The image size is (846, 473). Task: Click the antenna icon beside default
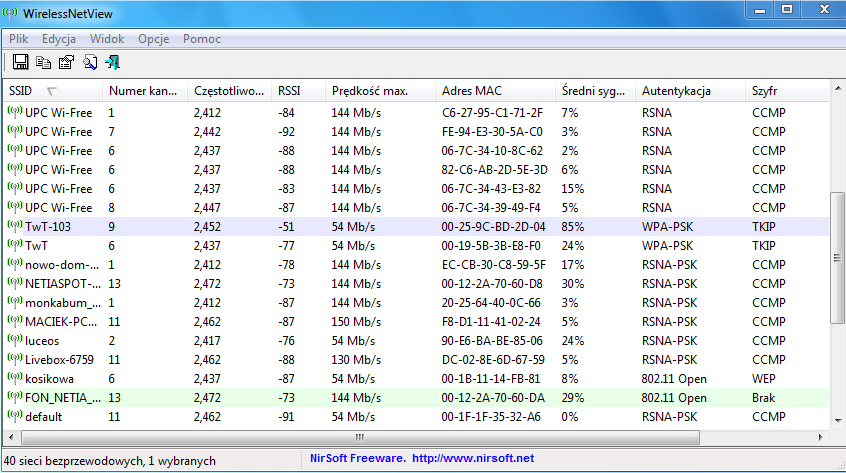tap(15, 416)
